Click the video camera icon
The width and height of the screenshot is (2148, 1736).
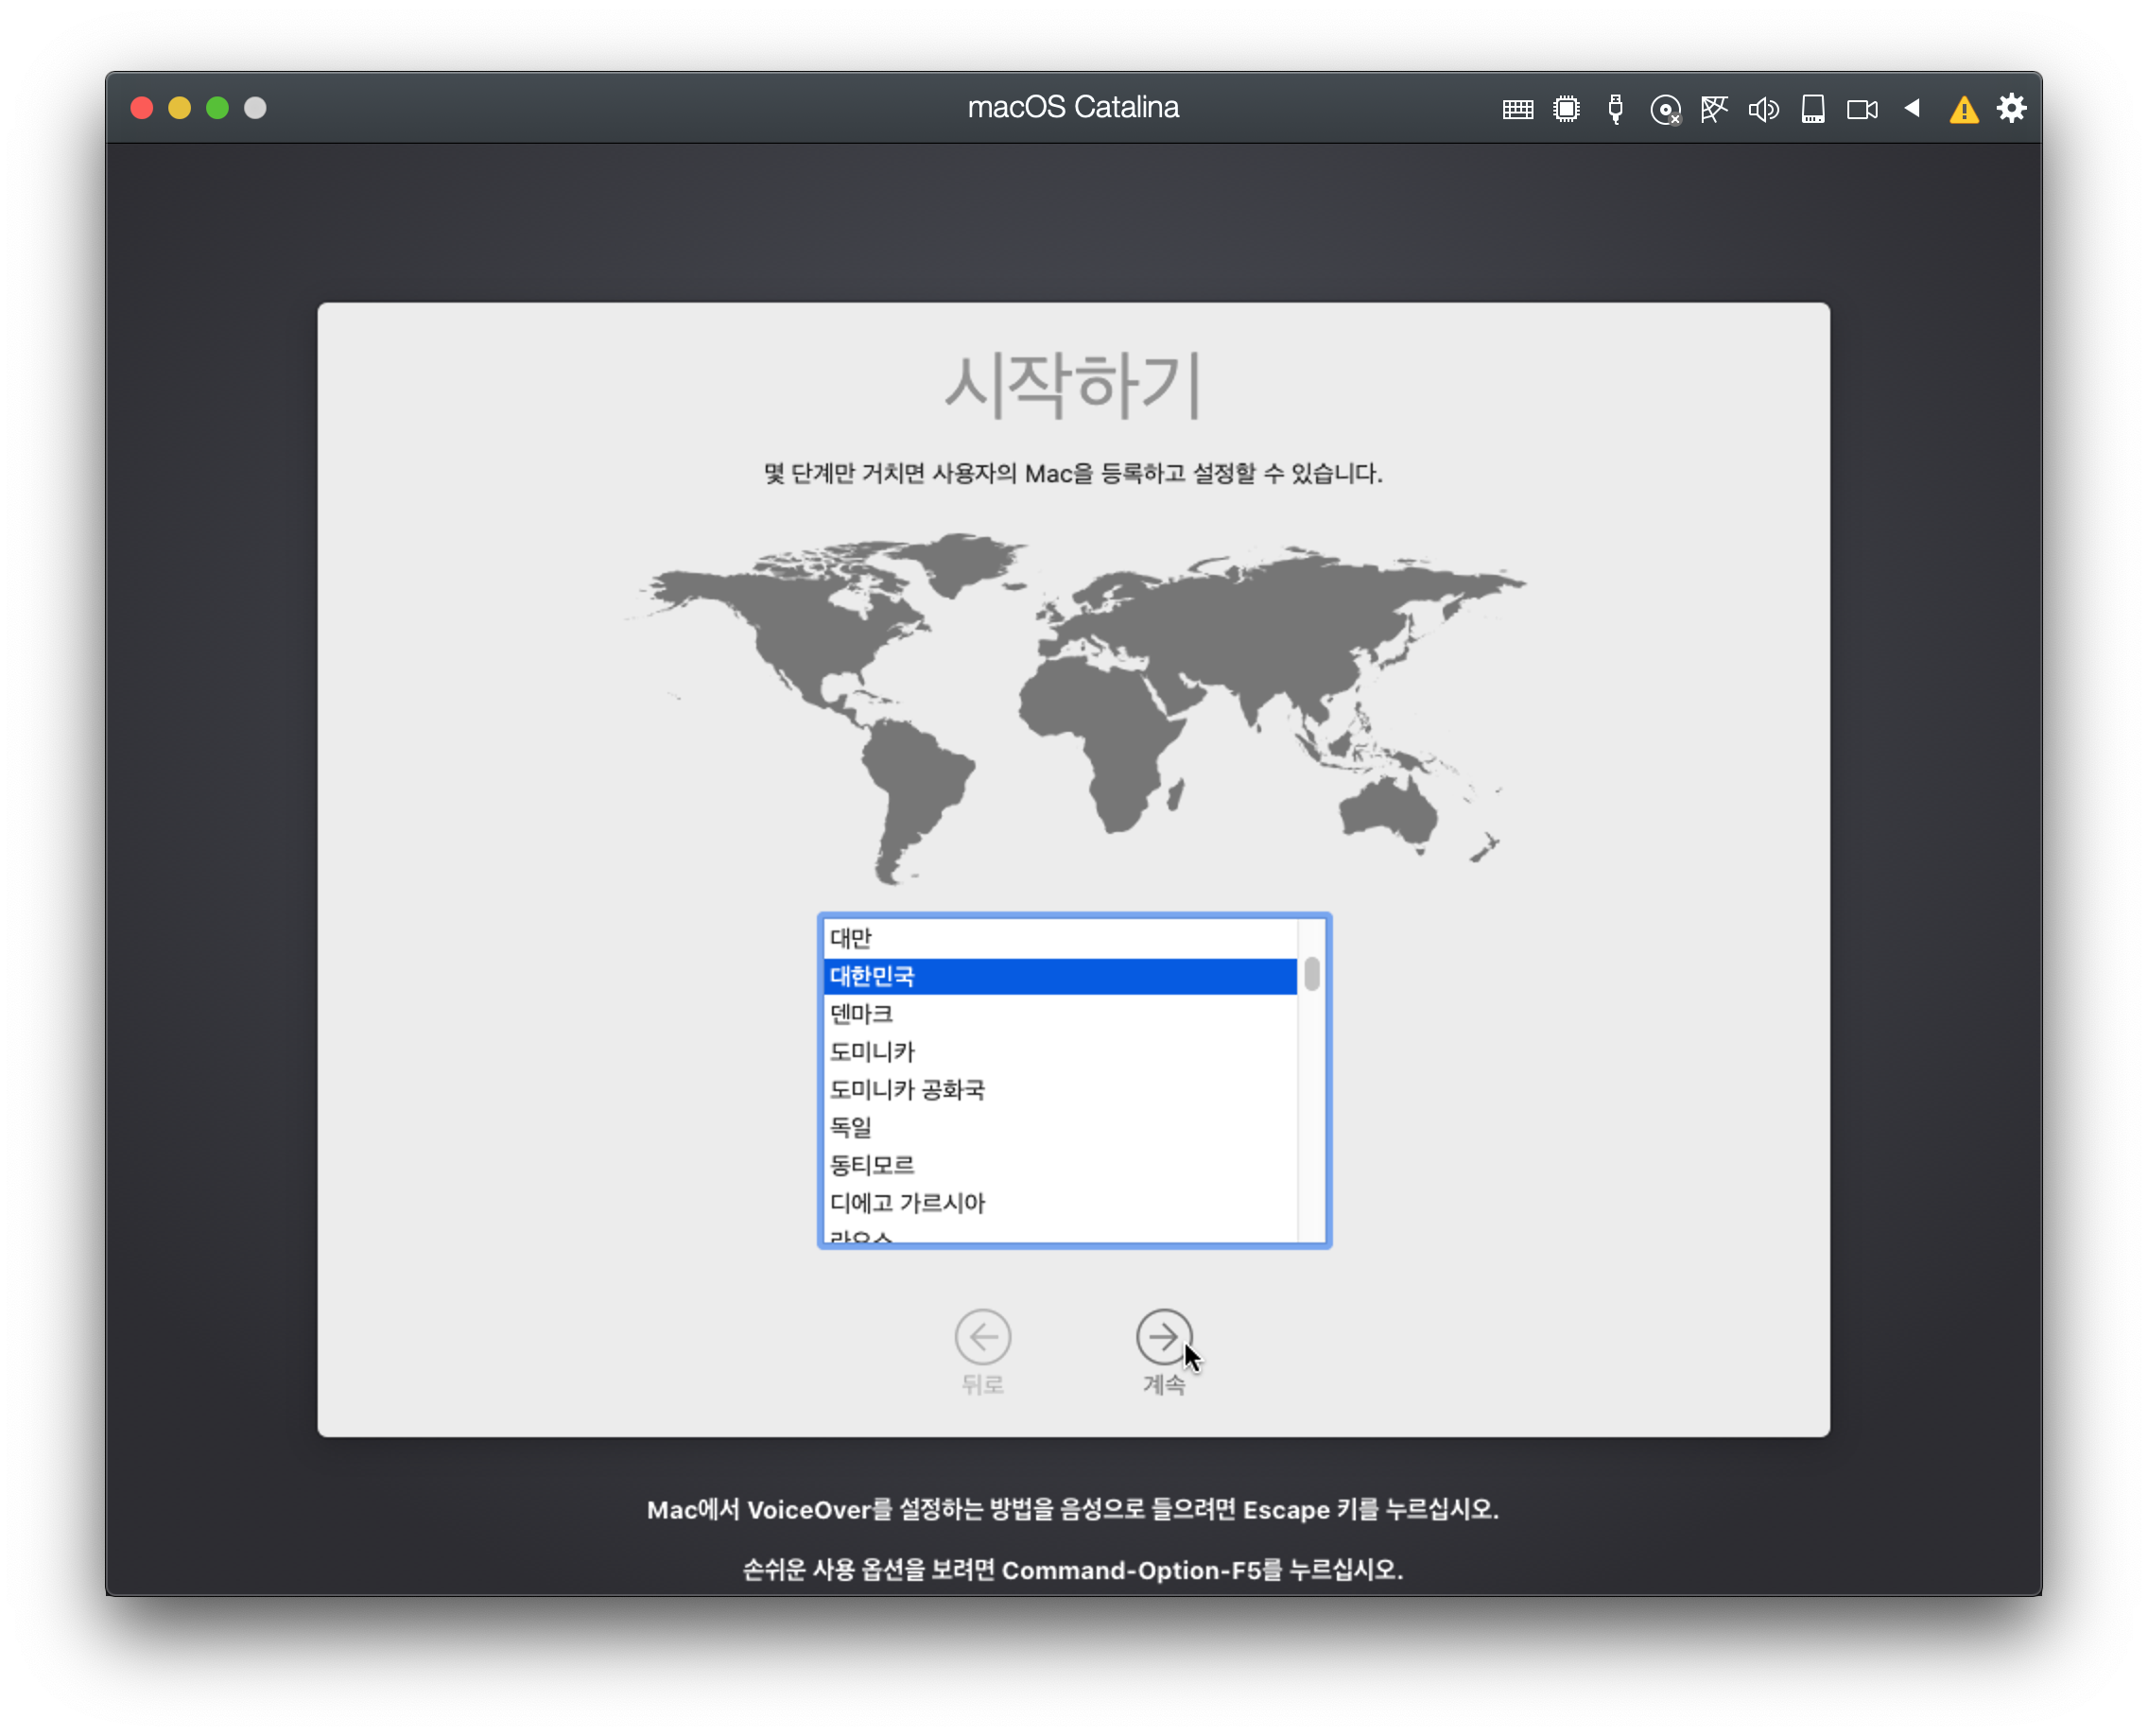click(x=1862, y=109)
